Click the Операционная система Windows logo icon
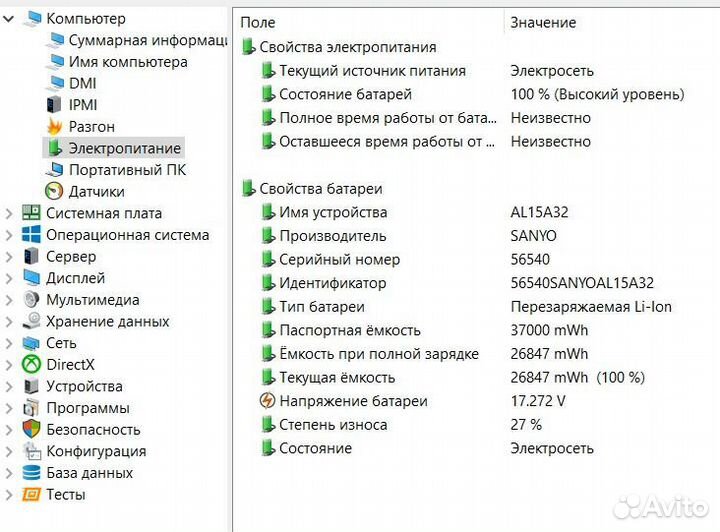 [31, 235]
